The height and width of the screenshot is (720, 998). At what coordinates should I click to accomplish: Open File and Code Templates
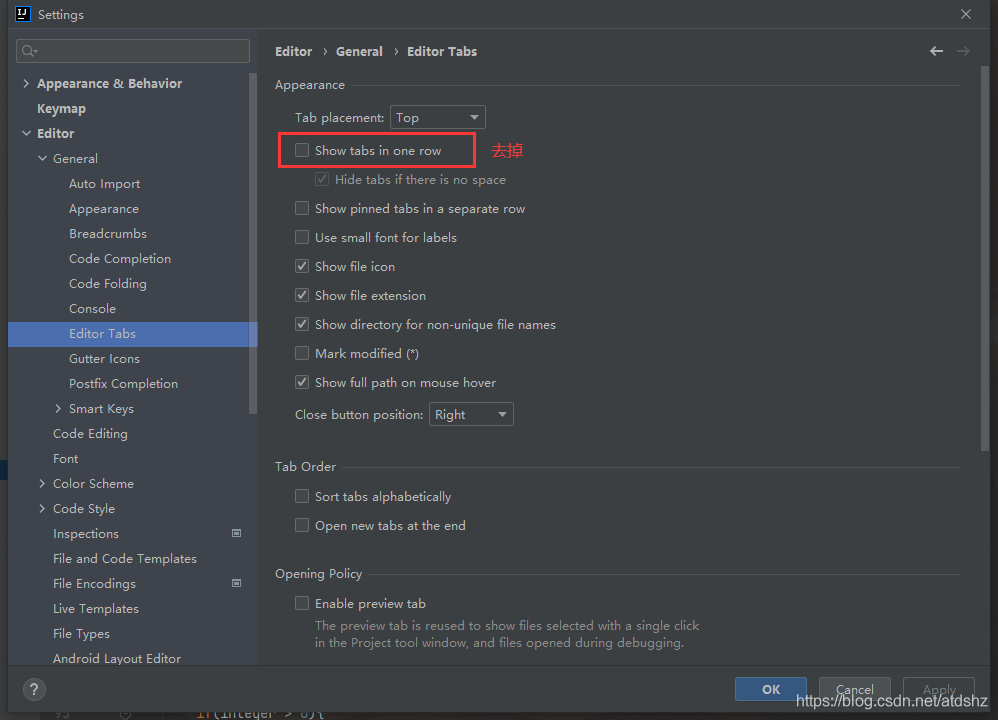(x=125, y=558)
